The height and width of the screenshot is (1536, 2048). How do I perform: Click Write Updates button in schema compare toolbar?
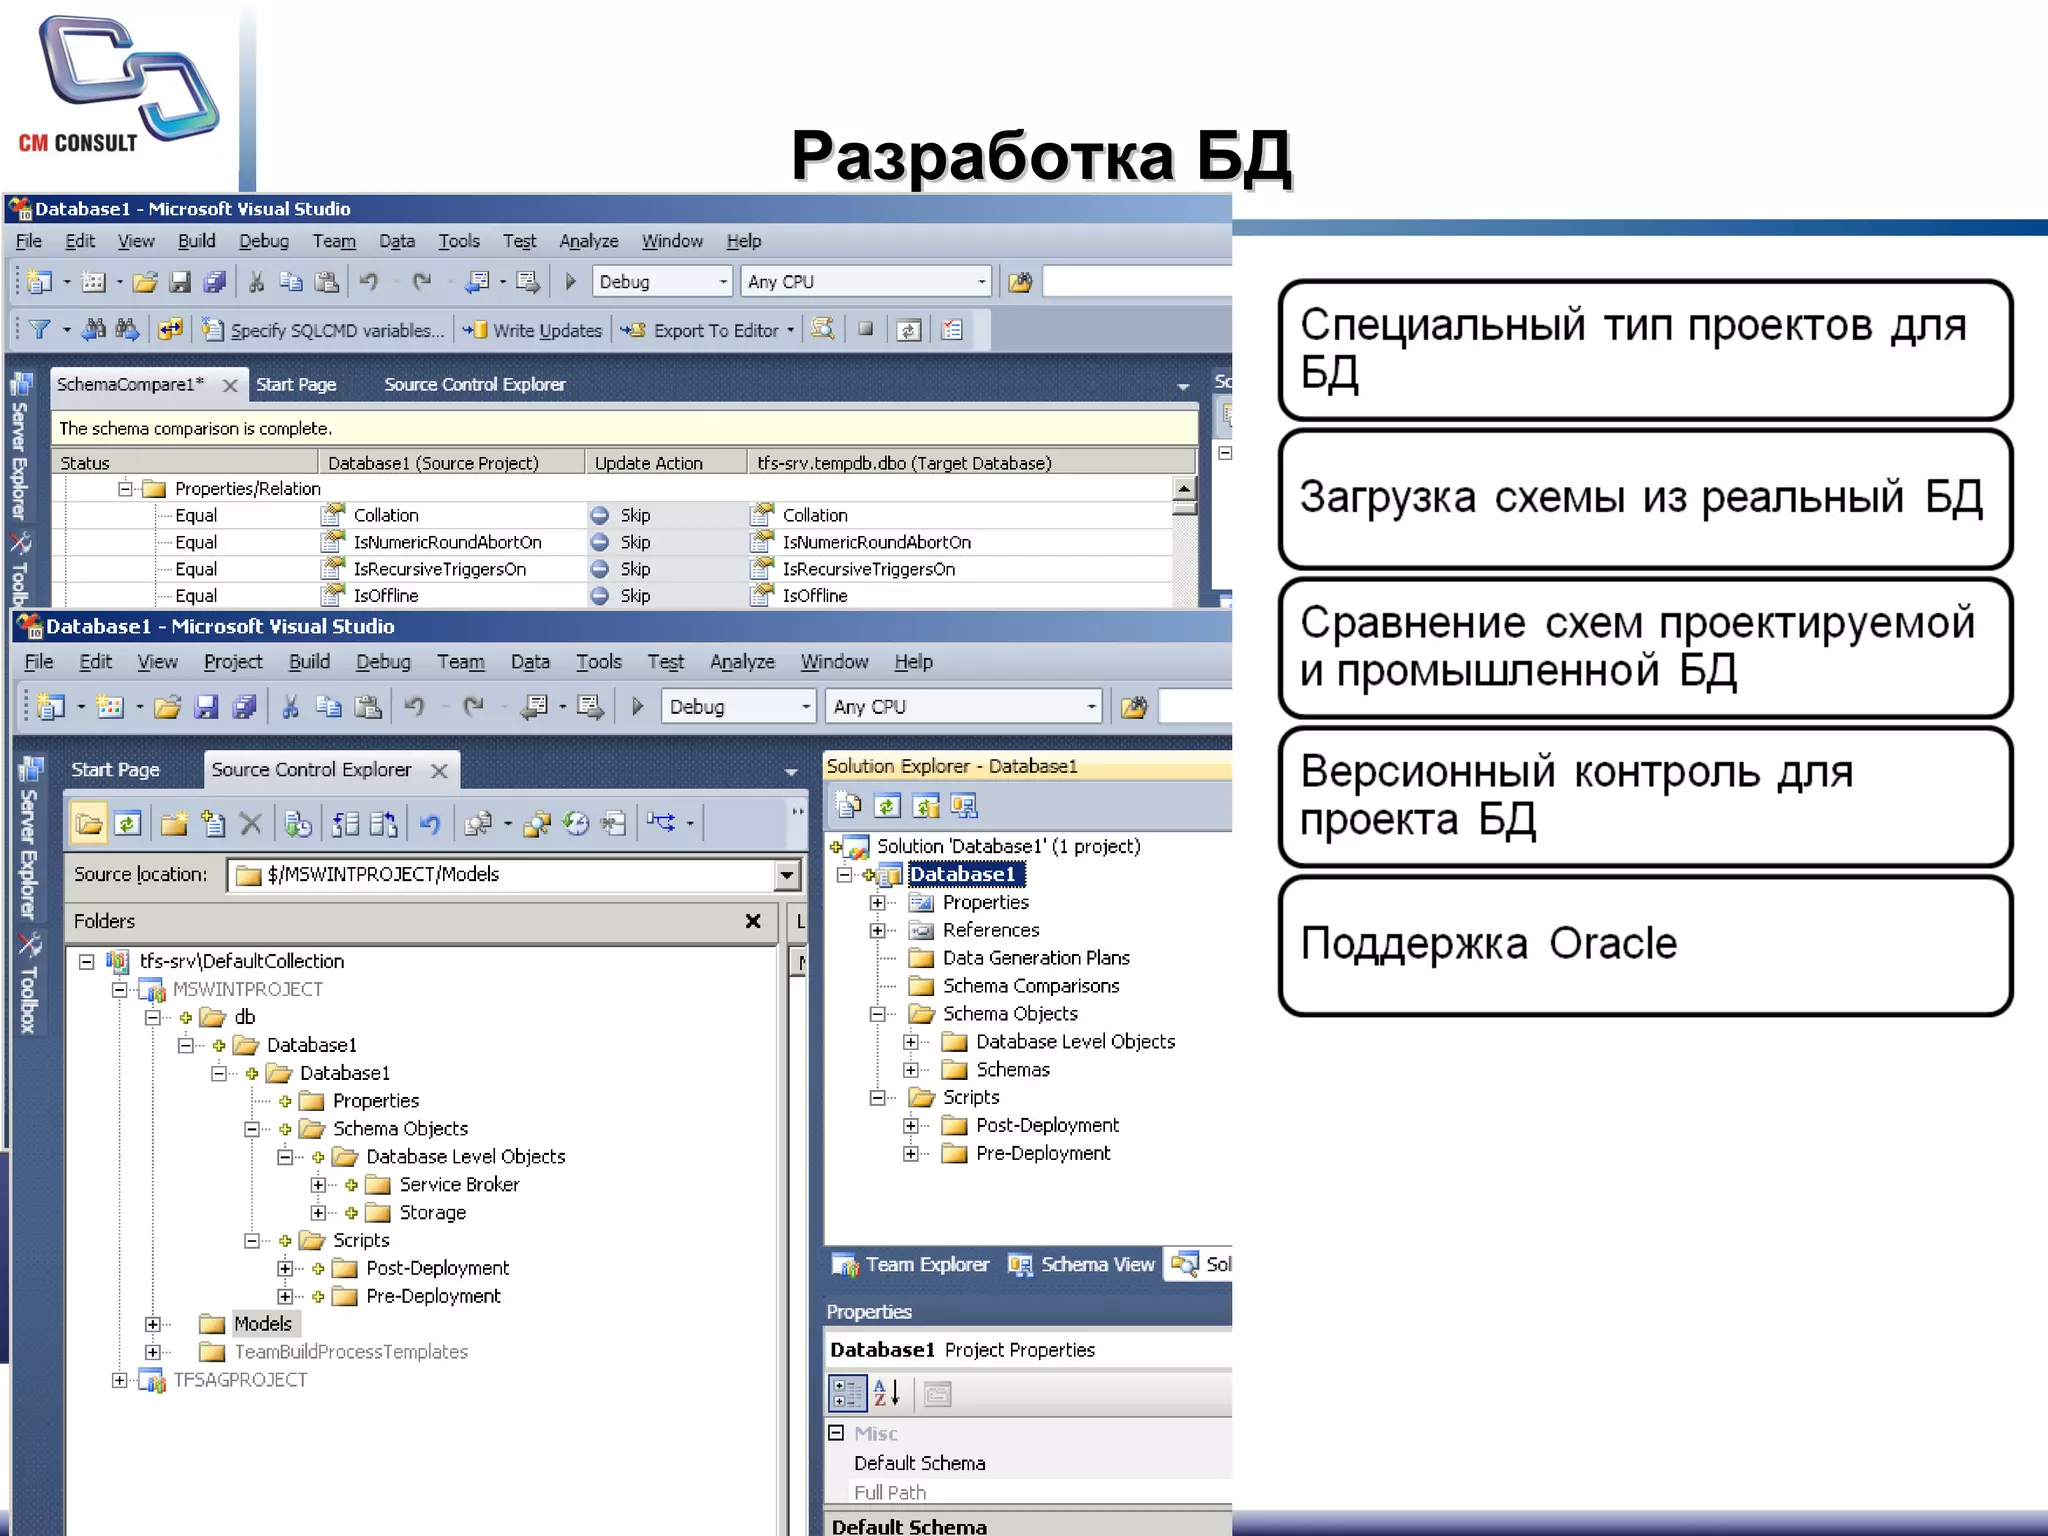pos(532,330)
